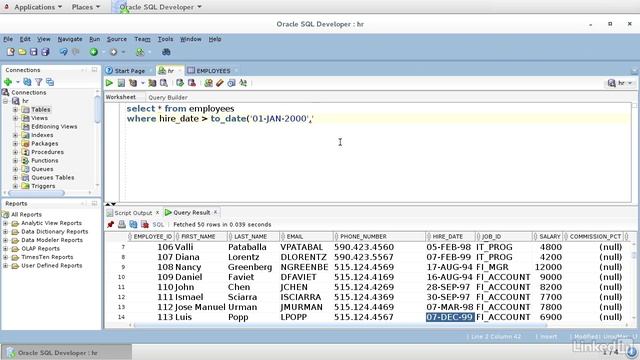Click the red Delete icon in the result toolbar
This screenshot has width=640, height=360.
[144, 224]
